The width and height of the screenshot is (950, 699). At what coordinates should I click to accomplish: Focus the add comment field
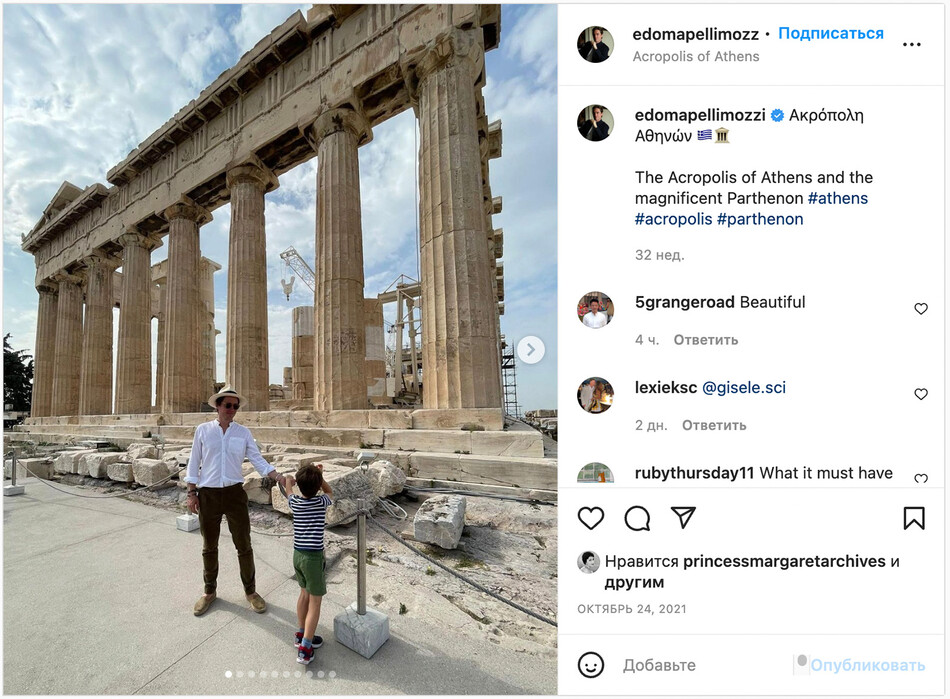coord(700,665)
